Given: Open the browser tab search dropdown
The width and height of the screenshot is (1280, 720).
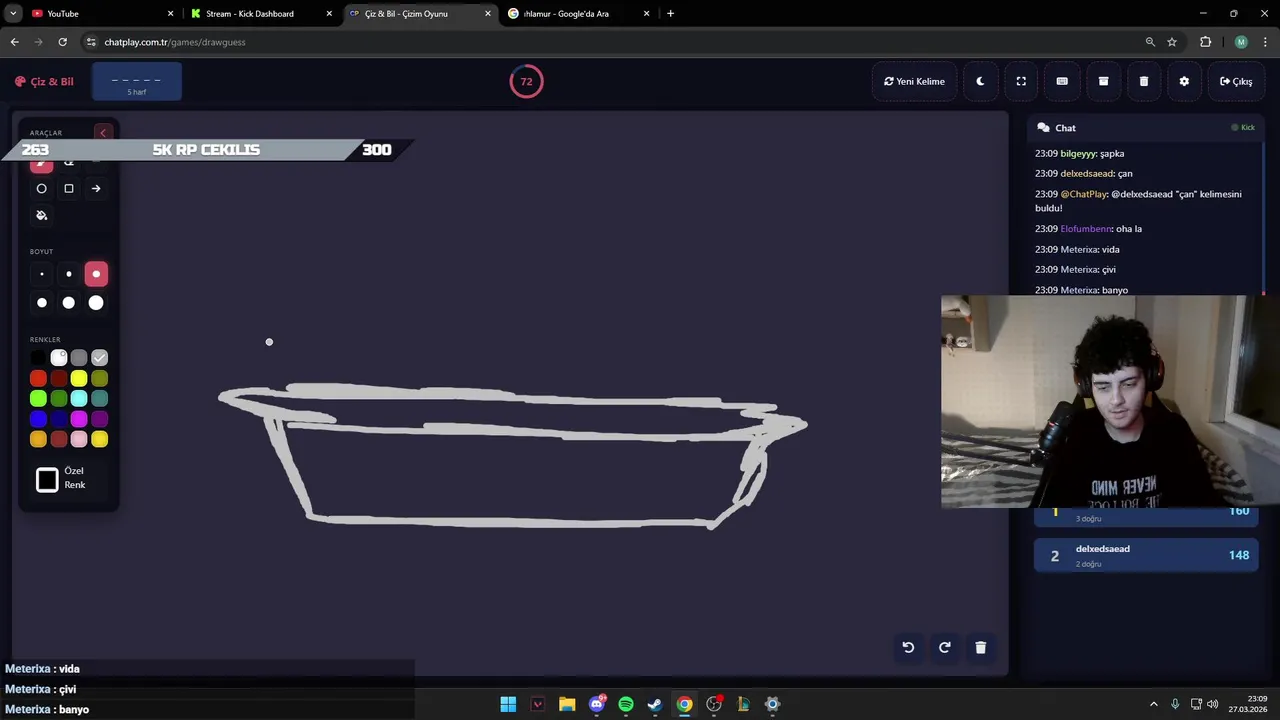Looking at the screenshot, I should 12,14.
